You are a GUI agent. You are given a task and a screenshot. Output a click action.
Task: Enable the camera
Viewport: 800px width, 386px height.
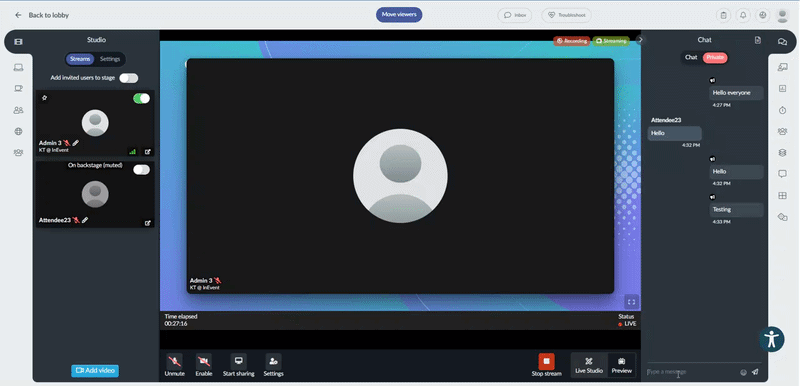pyautogui.click(x=204, y=366)
